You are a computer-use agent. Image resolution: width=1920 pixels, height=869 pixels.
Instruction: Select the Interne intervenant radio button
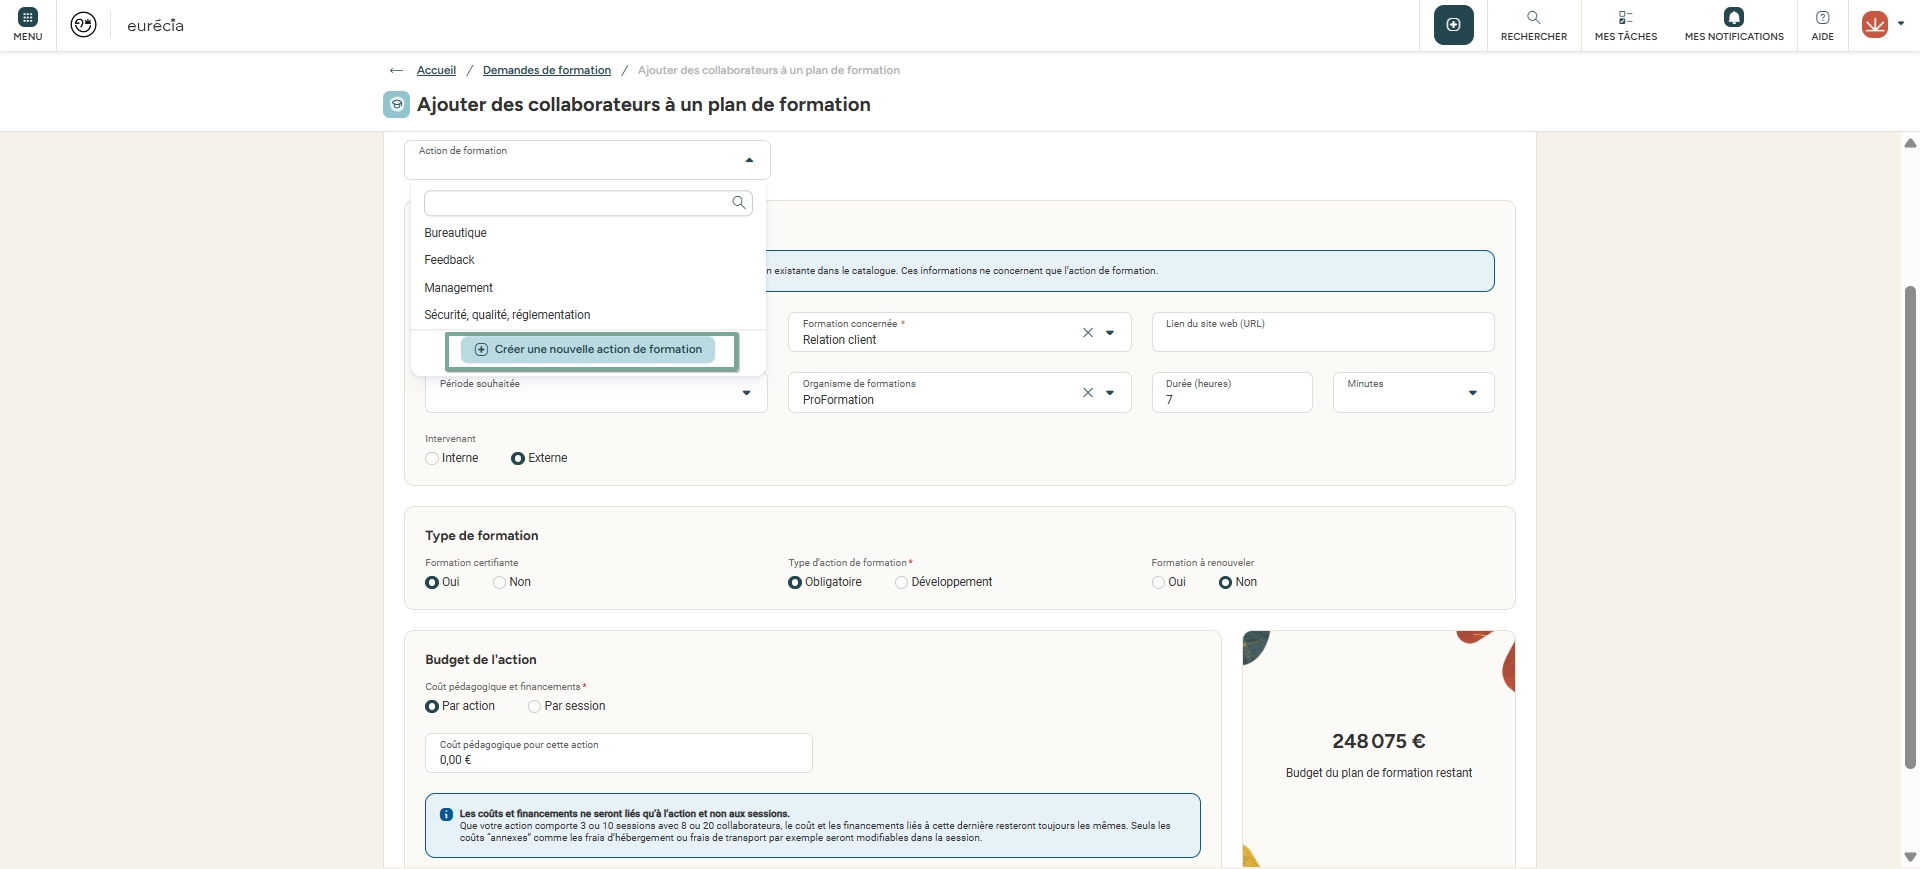(x=432, y=459)
